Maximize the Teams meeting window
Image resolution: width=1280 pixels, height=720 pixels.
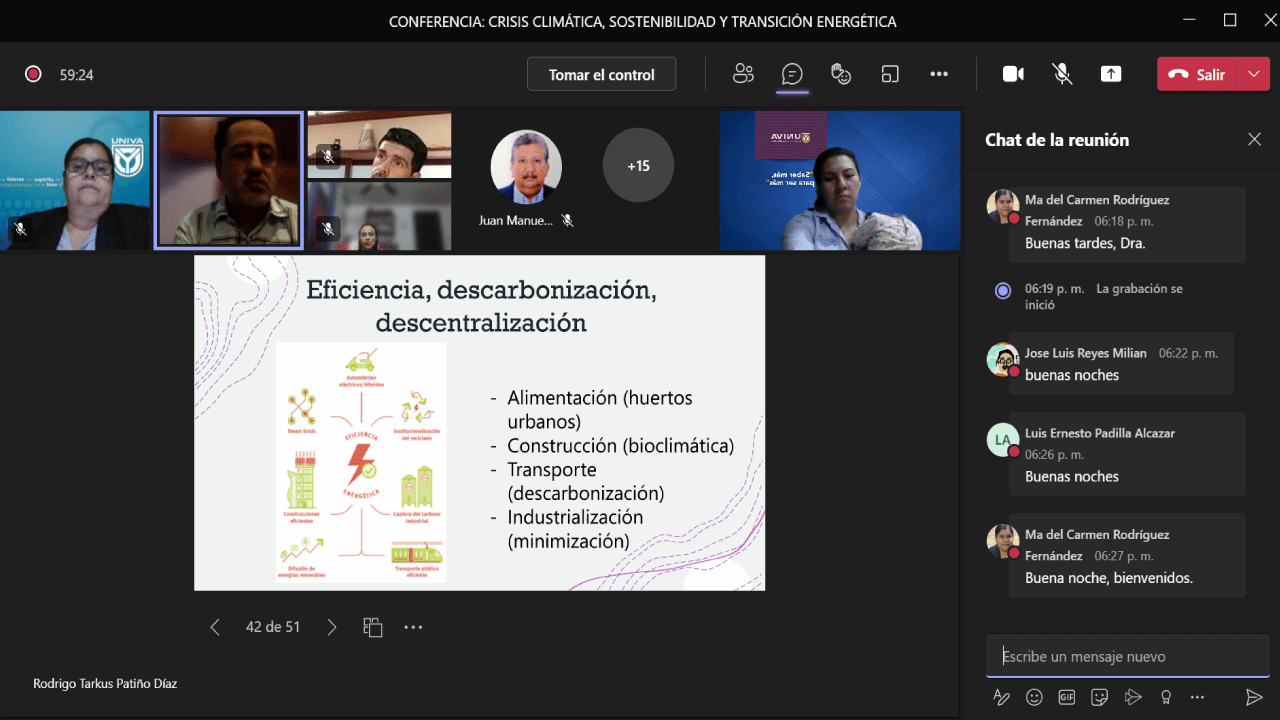(1230, 20)
